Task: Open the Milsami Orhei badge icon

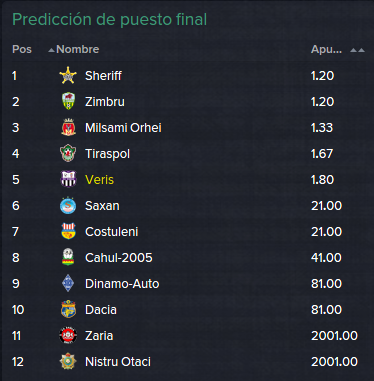Action: 68,127
